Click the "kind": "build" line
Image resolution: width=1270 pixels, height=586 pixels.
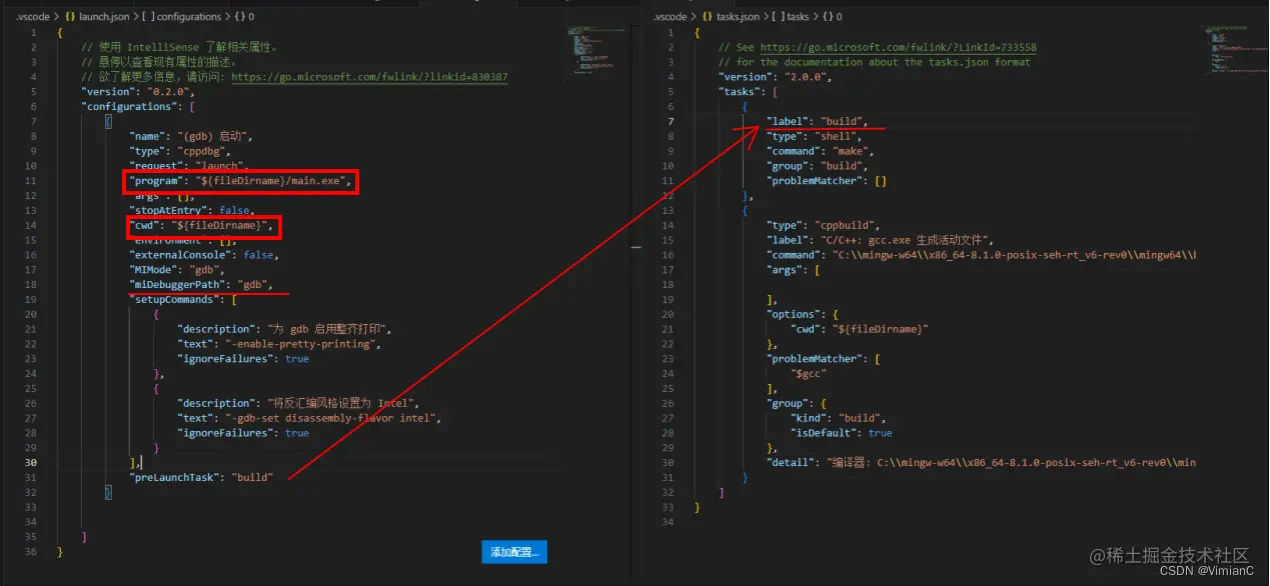[838, 418]
